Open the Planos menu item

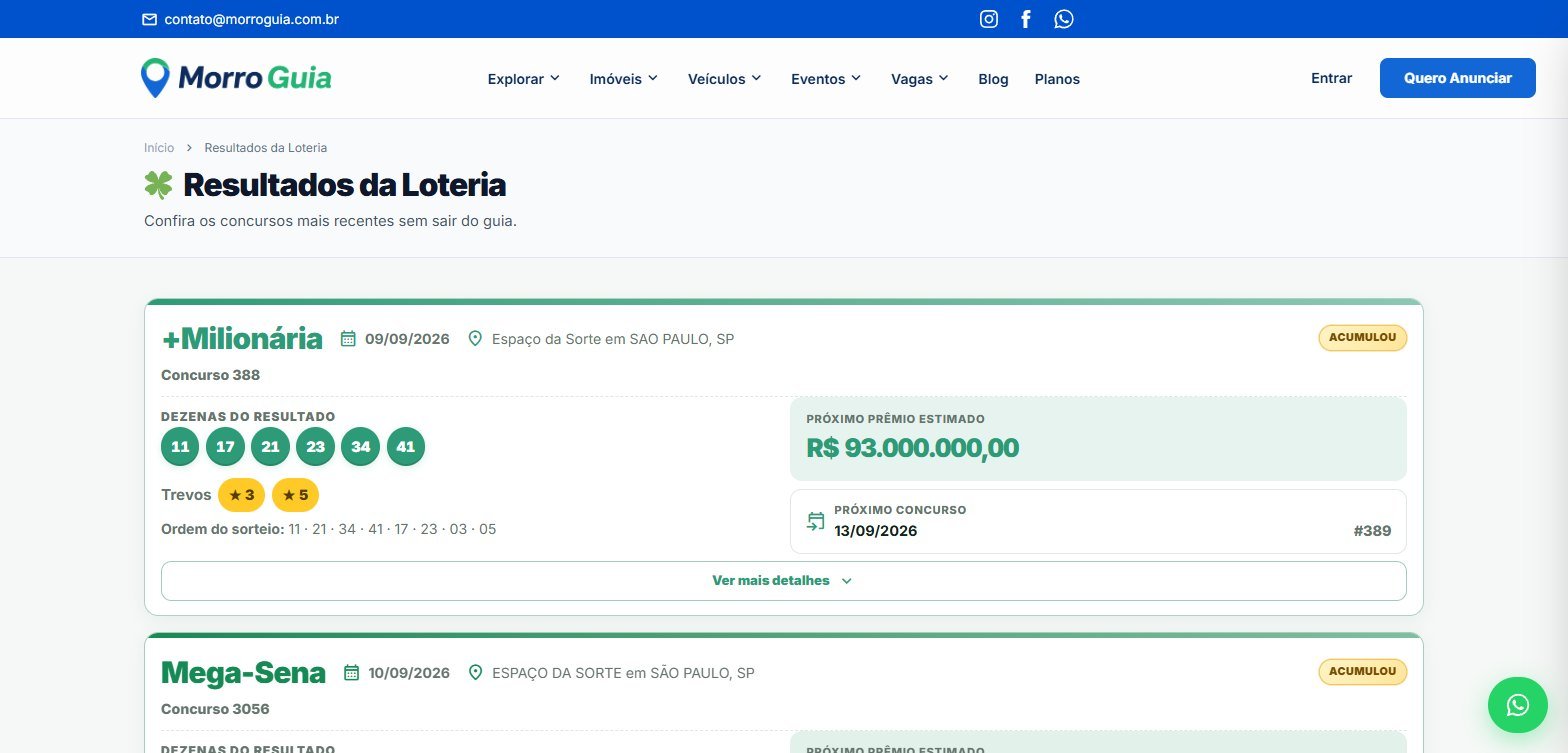pyautogui.click(x=1057, y=79)
